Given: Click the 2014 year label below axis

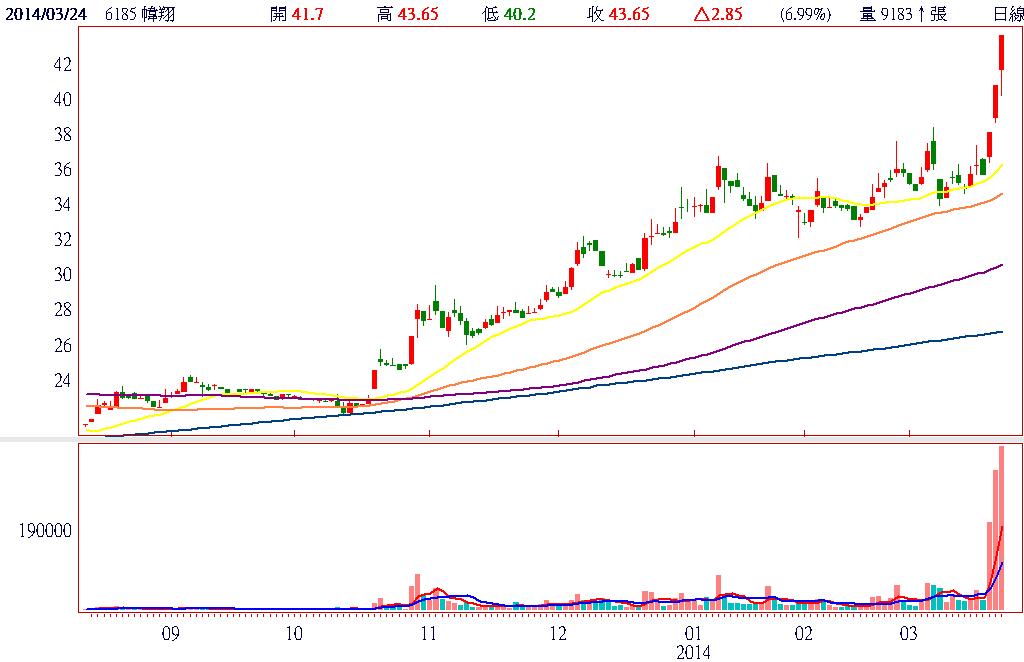Looking at the screenshot, I should coord(693,652).
